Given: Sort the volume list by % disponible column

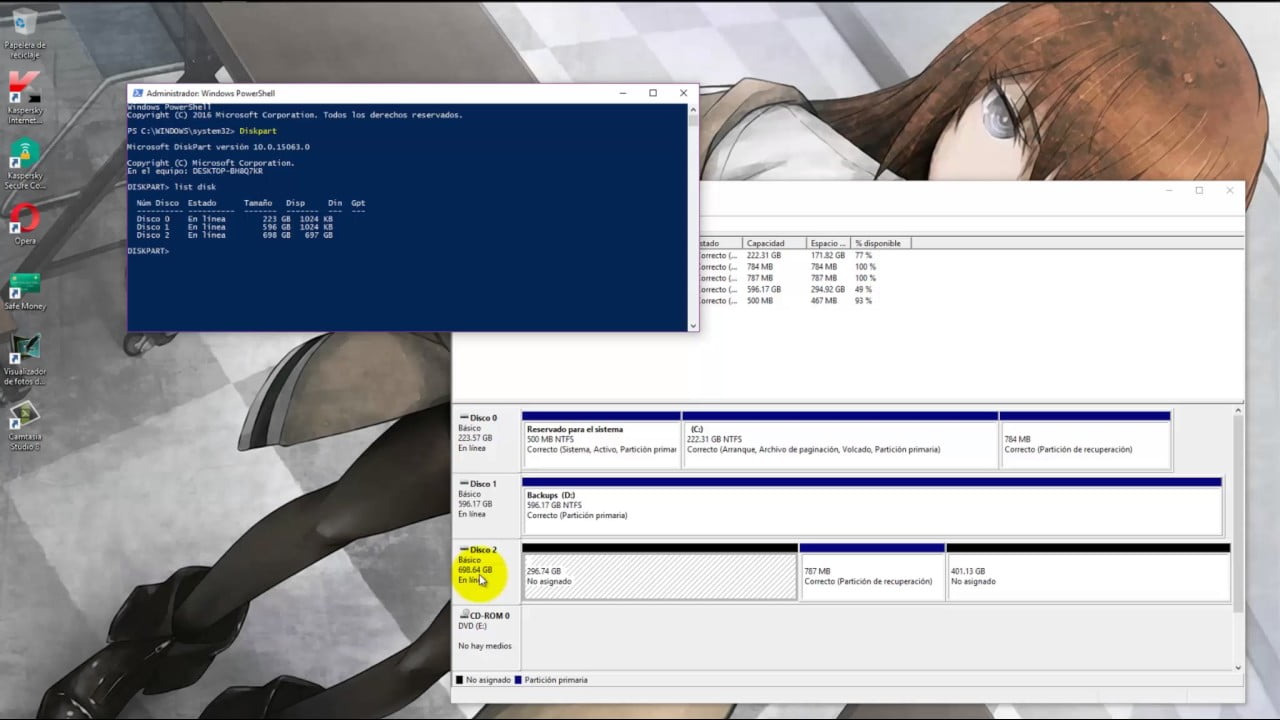Looking at the screenshot, I should point(880,243).
